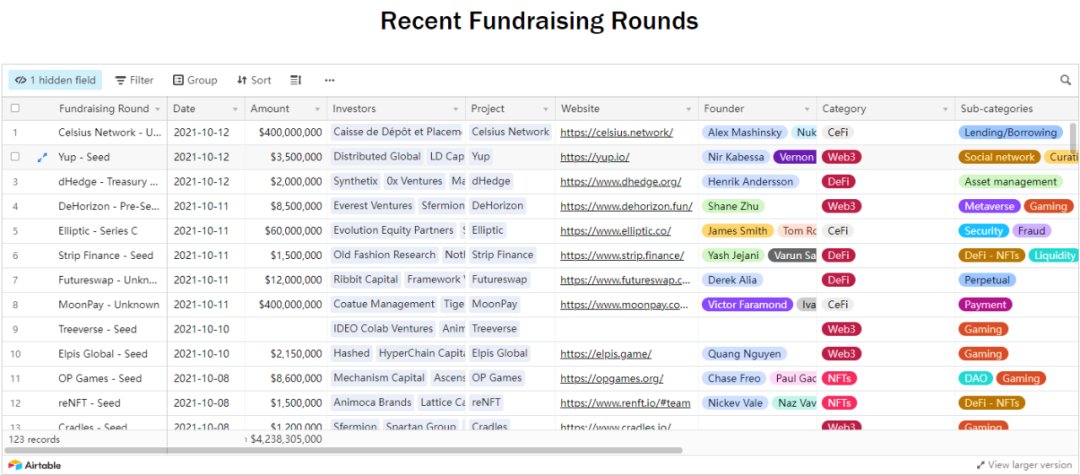Click the Alex Mashinsky founder tag

(744, 132)
